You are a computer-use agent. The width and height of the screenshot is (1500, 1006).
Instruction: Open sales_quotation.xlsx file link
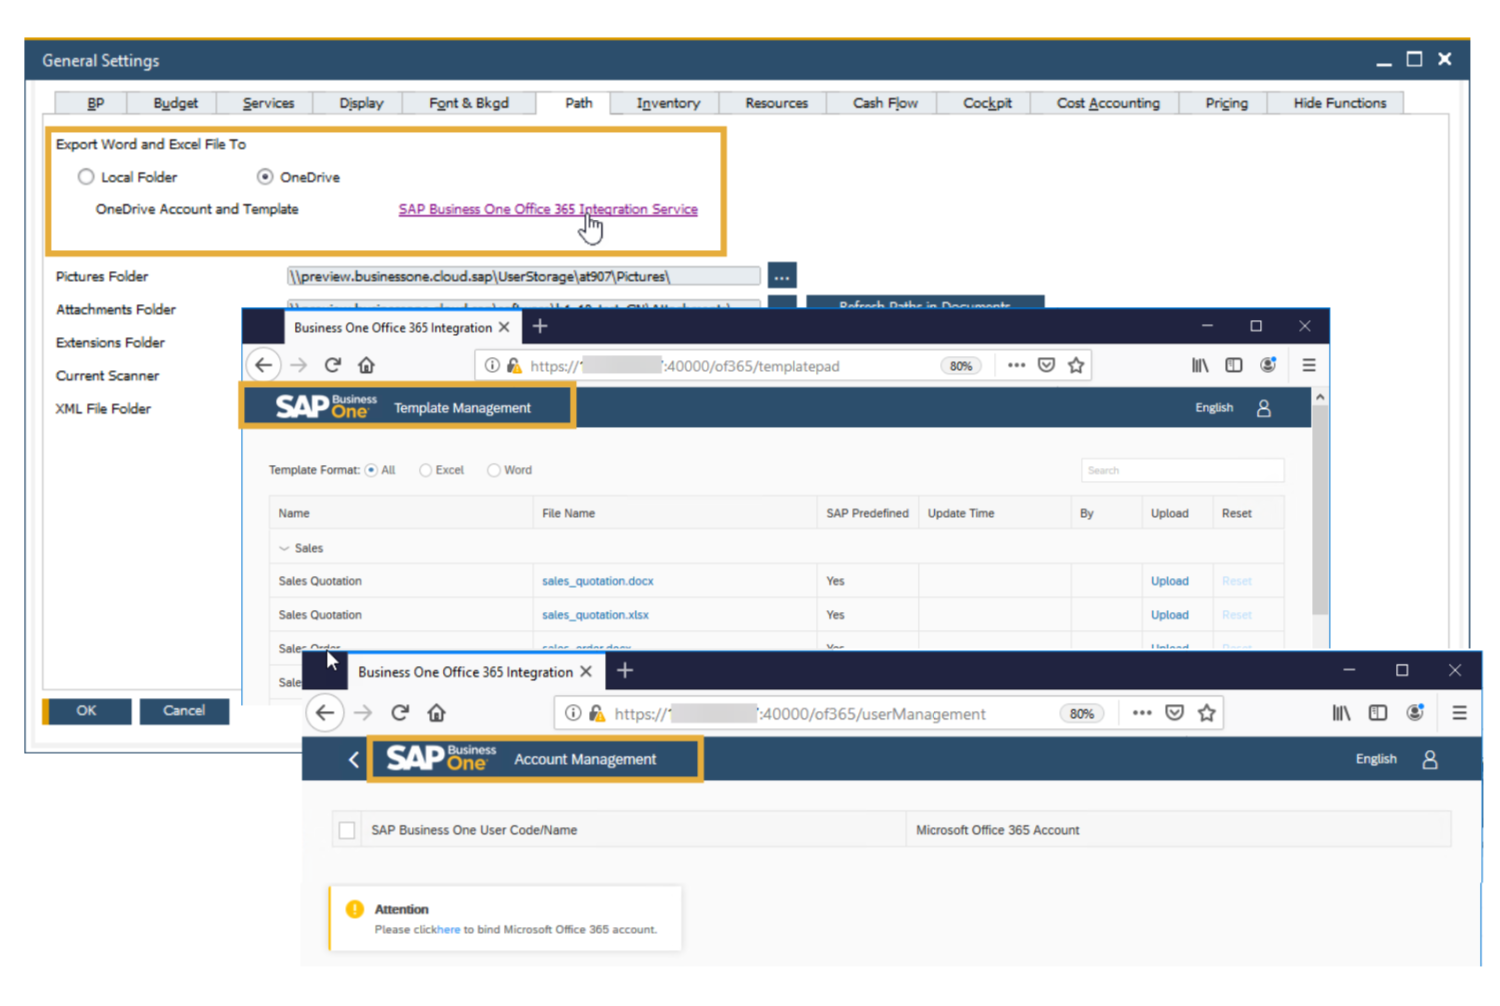(x=595, y=615)
